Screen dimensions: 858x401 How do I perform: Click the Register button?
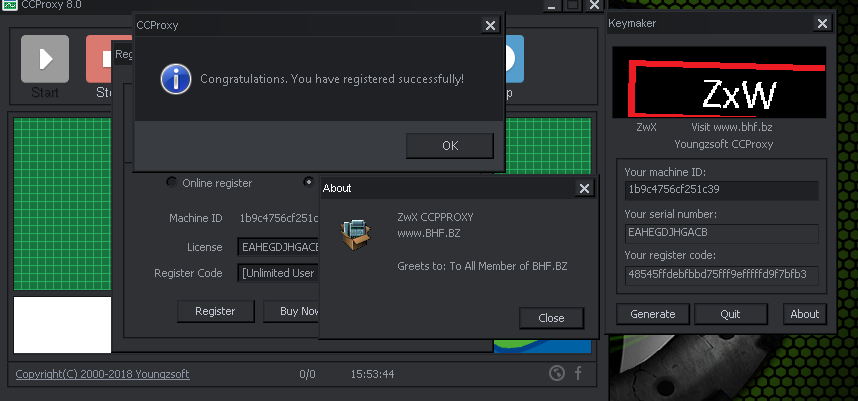coord(216,311)
